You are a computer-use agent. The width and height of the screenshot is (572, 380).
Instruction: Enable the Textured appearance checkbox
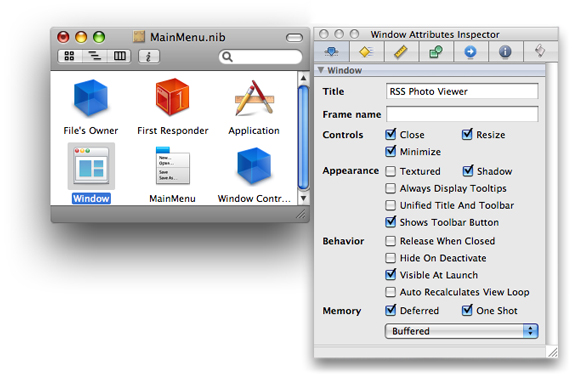coord(390,171)
